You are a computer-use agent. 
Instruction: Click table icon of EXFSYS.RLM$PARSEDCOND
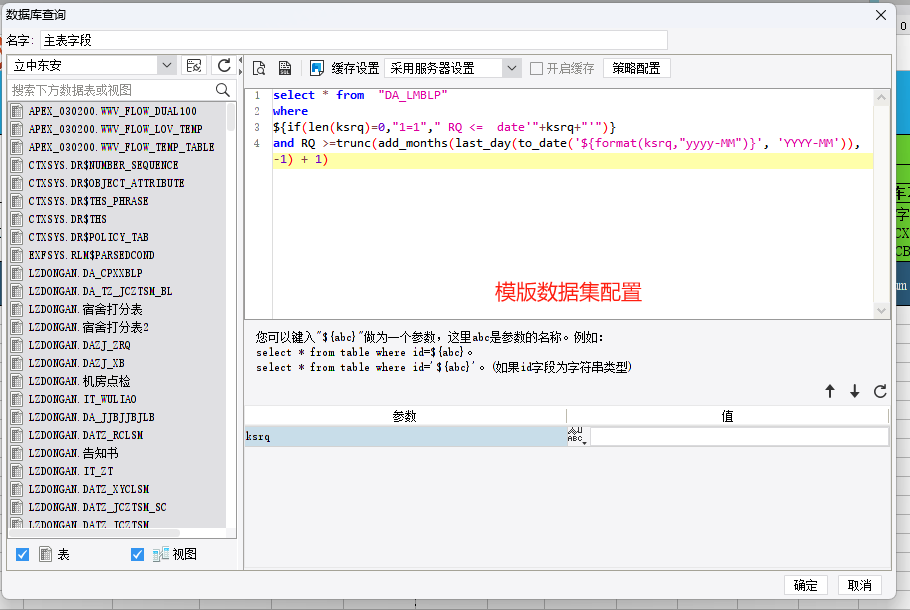[17, 255]
